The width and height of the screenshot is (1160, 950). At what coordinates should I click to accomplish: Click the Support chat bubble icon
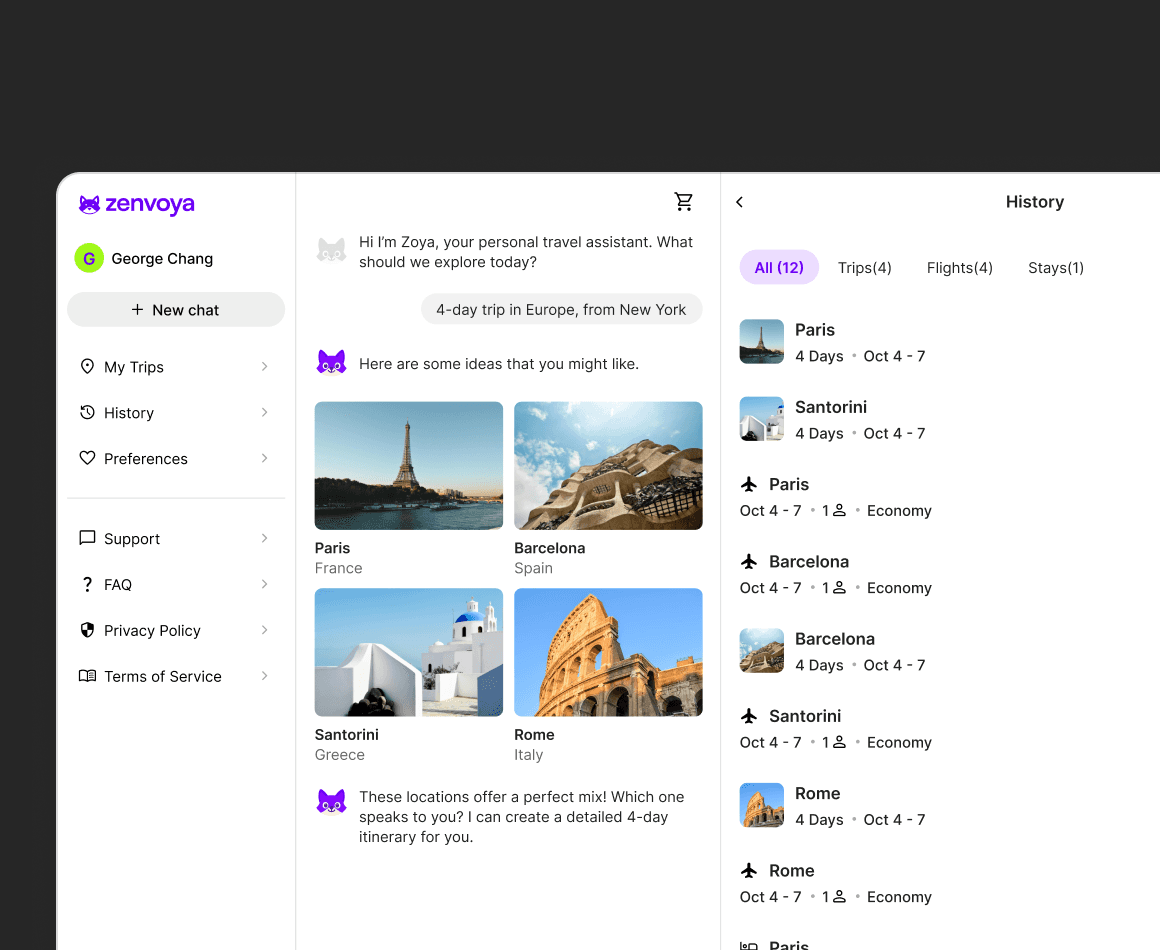tap(87, 538)
